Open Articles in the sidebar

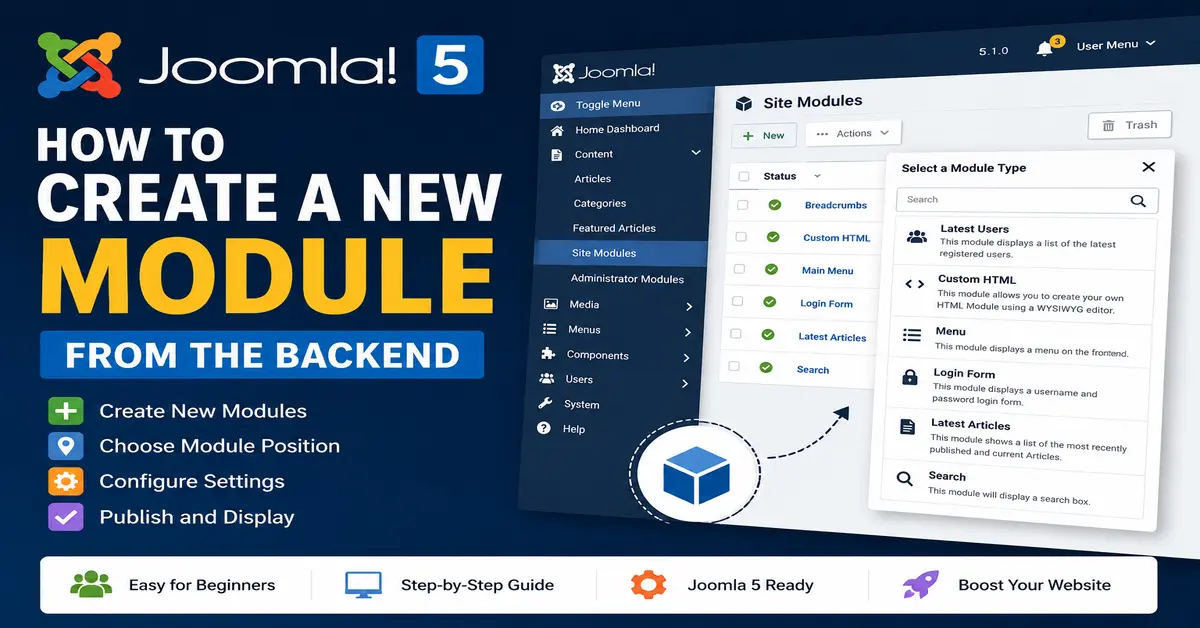click(x=592, y=179)
